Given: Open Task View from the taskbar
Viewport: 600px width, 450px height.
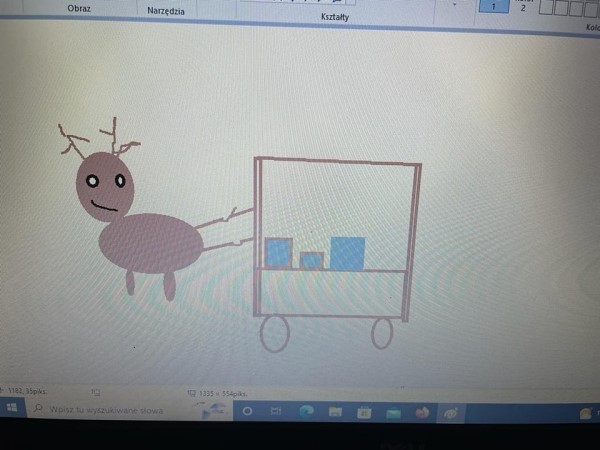Looking at the screenshot, I should tap(276, 411).
